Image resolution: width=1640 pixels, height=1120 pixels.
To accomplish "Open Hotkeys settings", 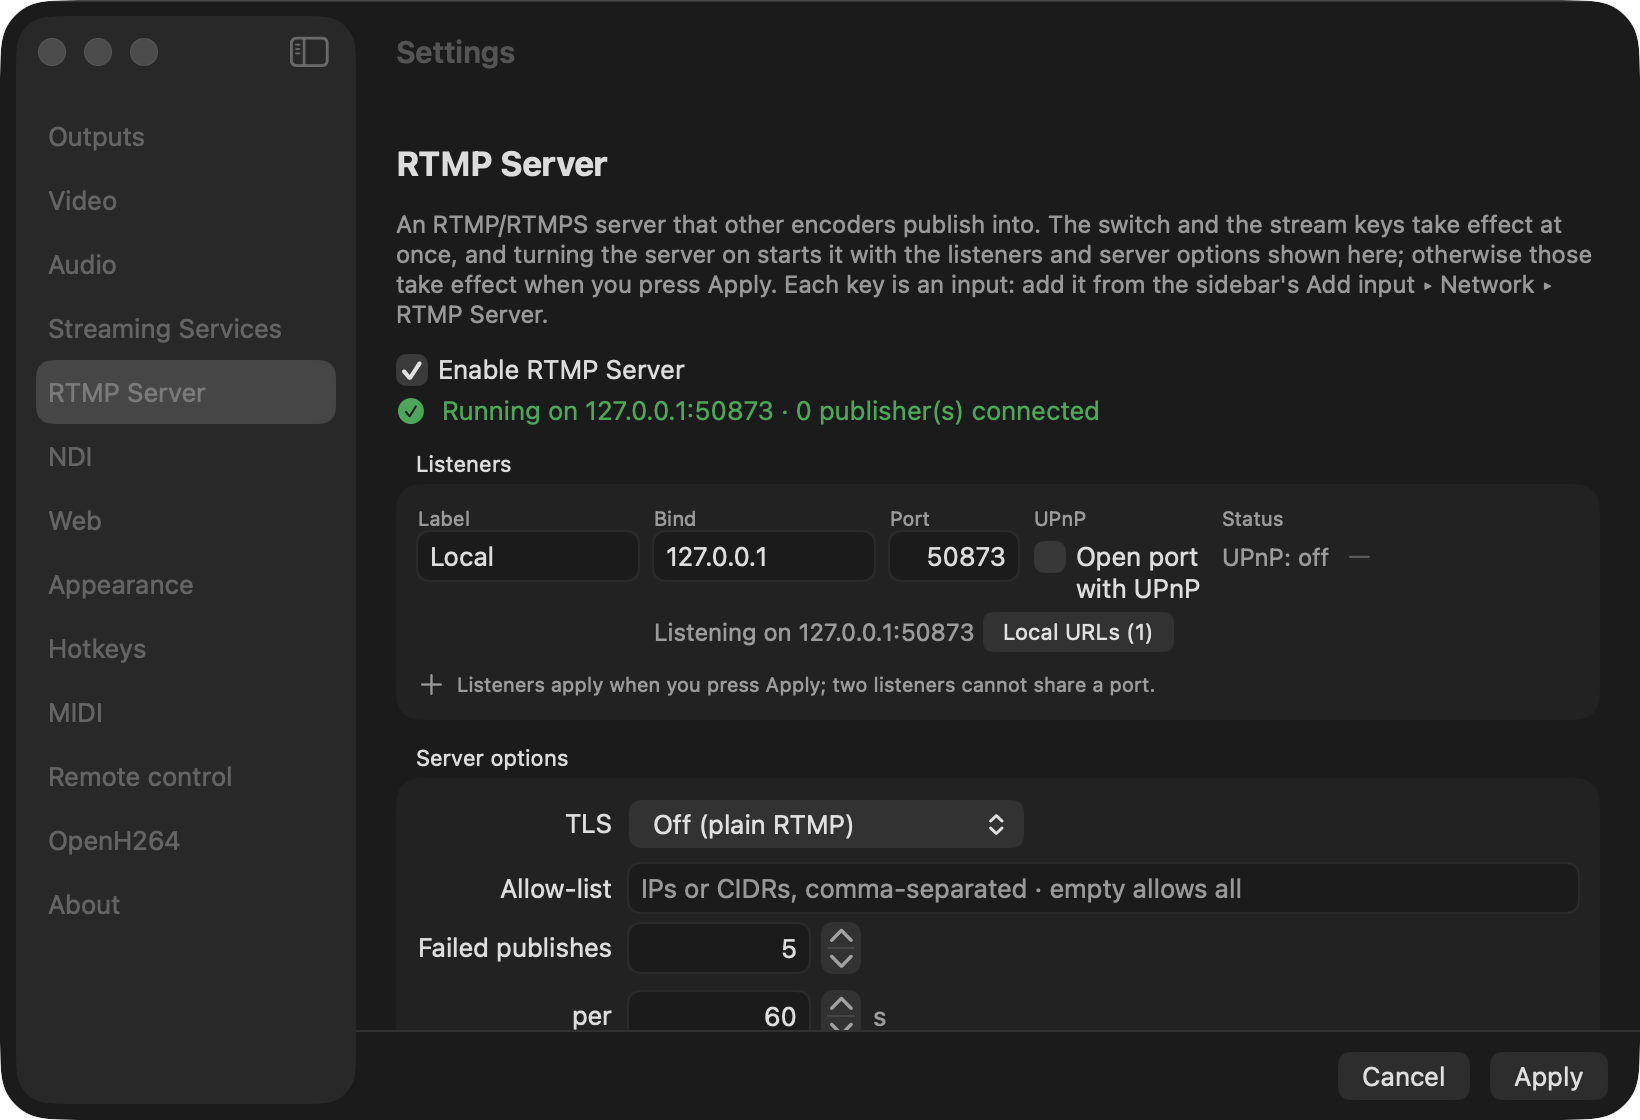I will pyautogui.click(x=186, y=649).
